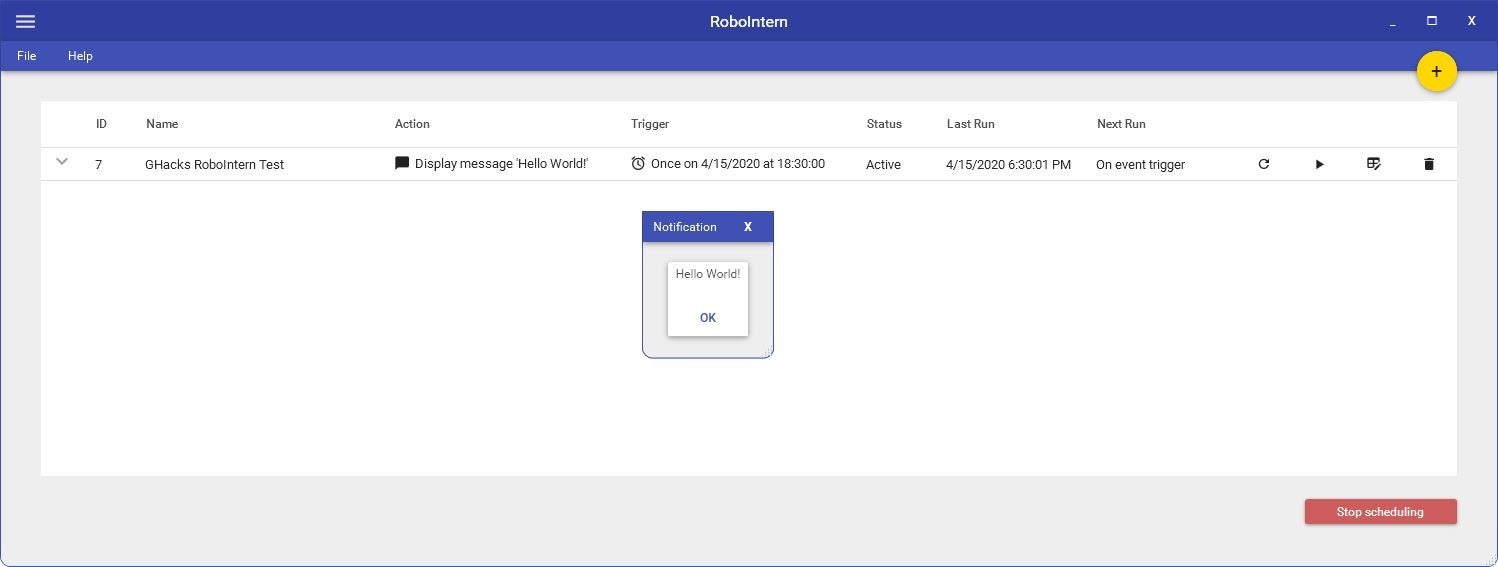Click the yellow add task plus button

click(1436, 71)
